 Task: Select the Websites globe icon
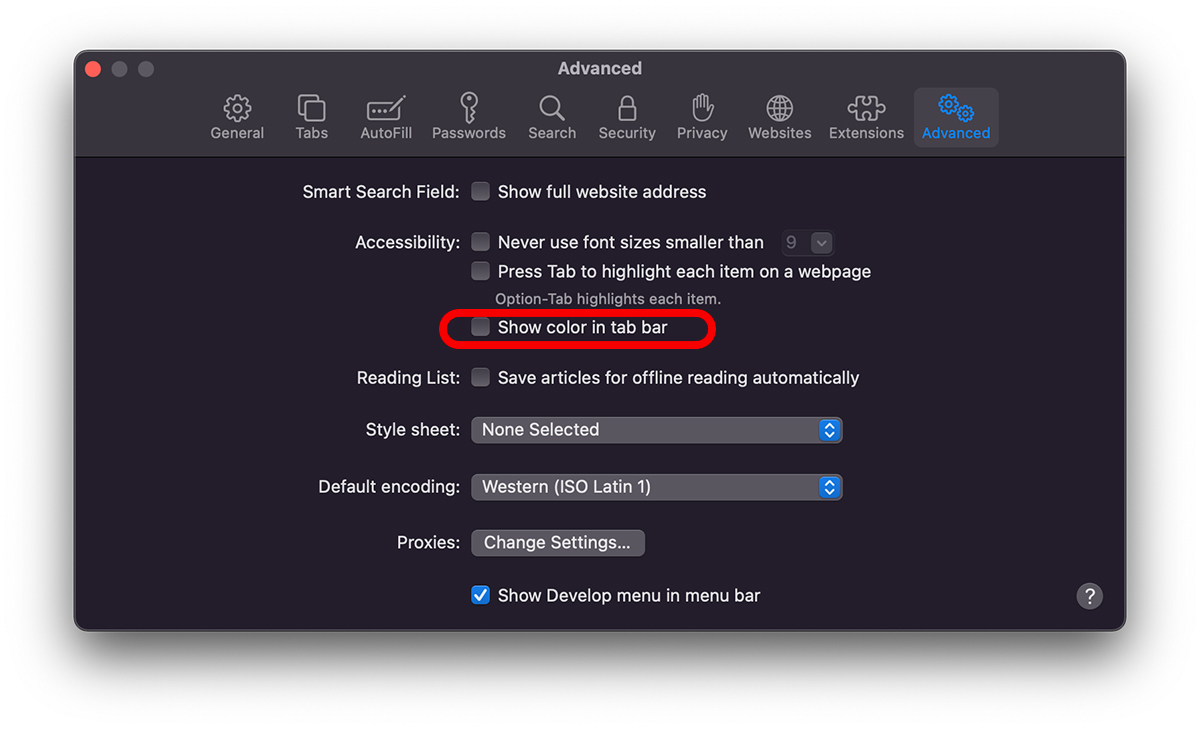point(780,117)
